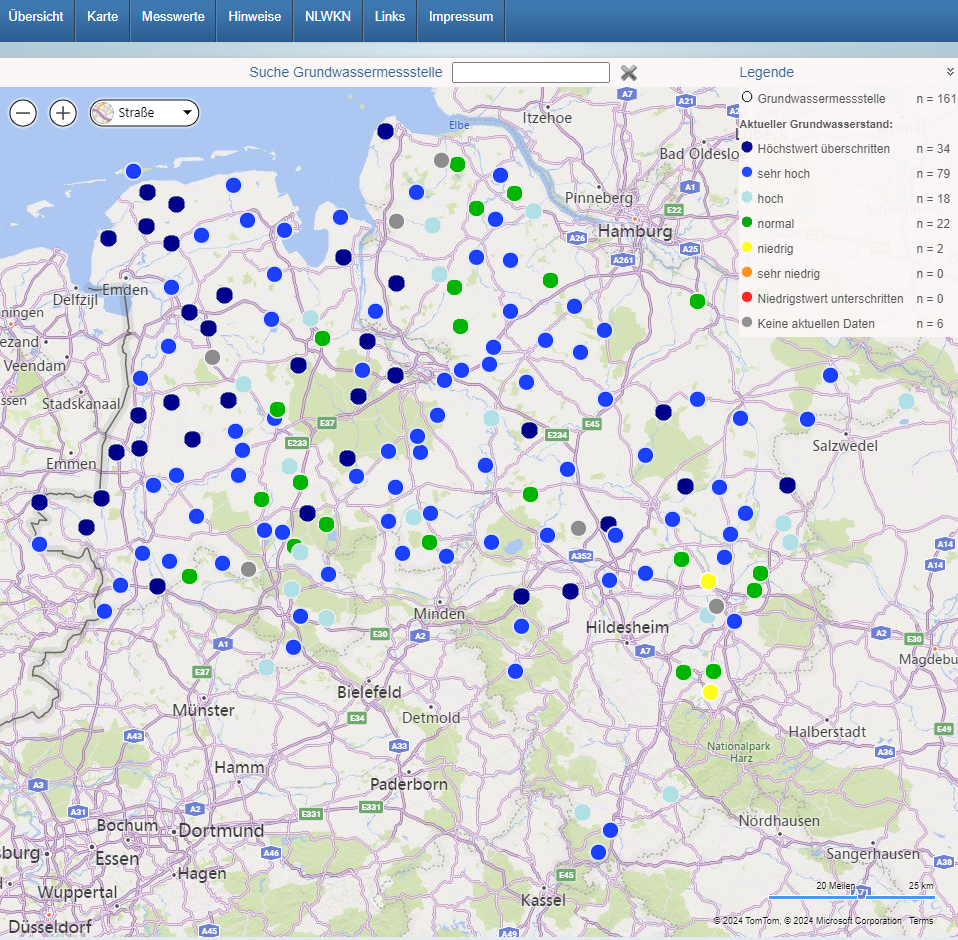Click the zoom out minus button
Image resolution: width=958 pixels, height=940 pixels.
(24, 113)
